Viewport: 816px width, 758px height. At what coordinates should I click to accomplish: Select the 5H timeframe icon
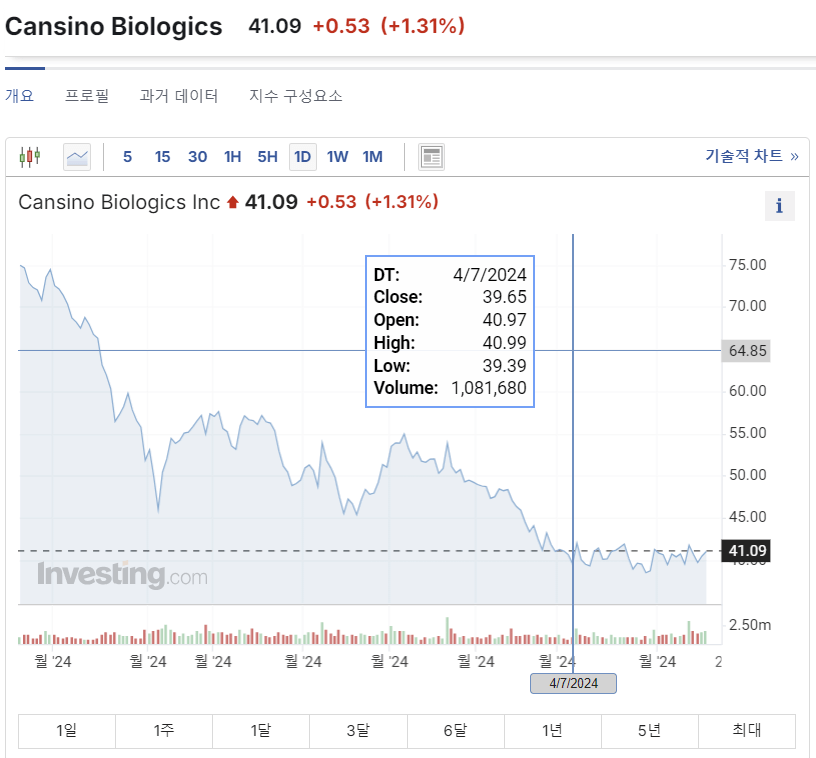(267, 156)
